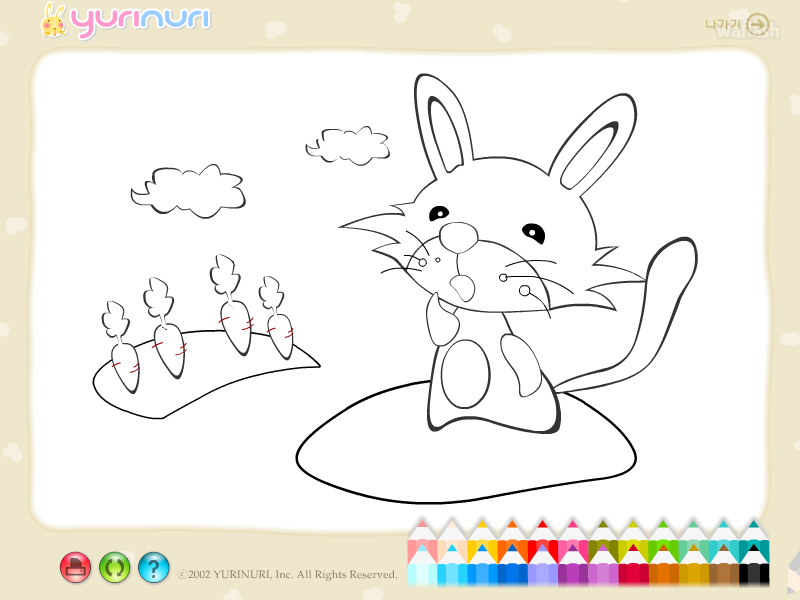Open help with the blue question mark
Image resolution: width=800 pixels, height=600 pixels.
pyautogui.click(x=154, y=567)
